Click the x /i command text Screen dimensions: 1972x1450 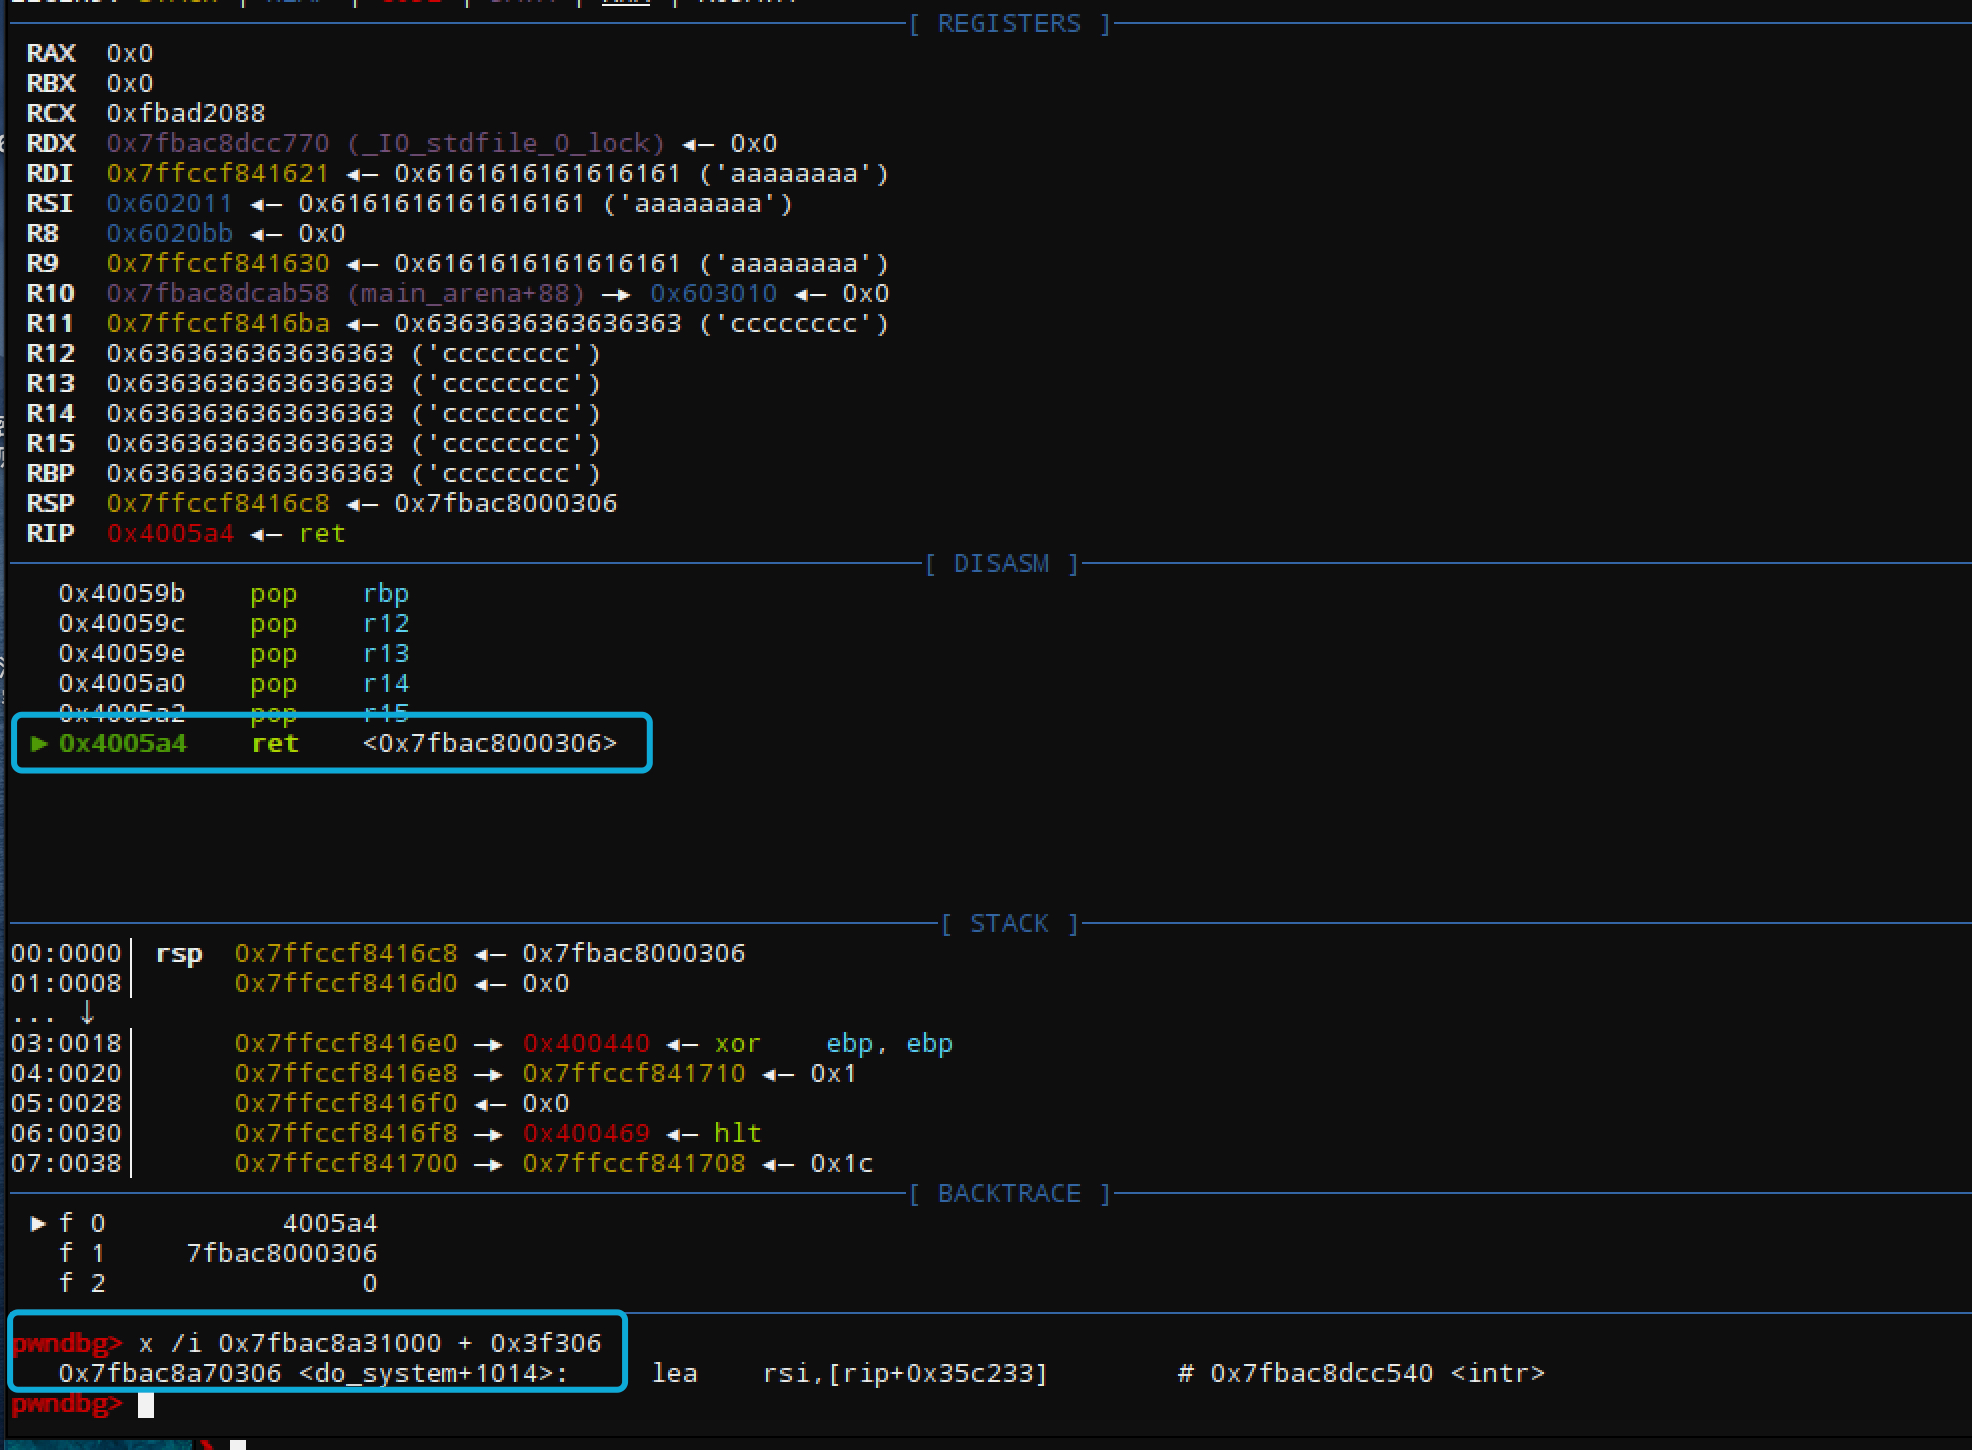tap(370, 1343)
